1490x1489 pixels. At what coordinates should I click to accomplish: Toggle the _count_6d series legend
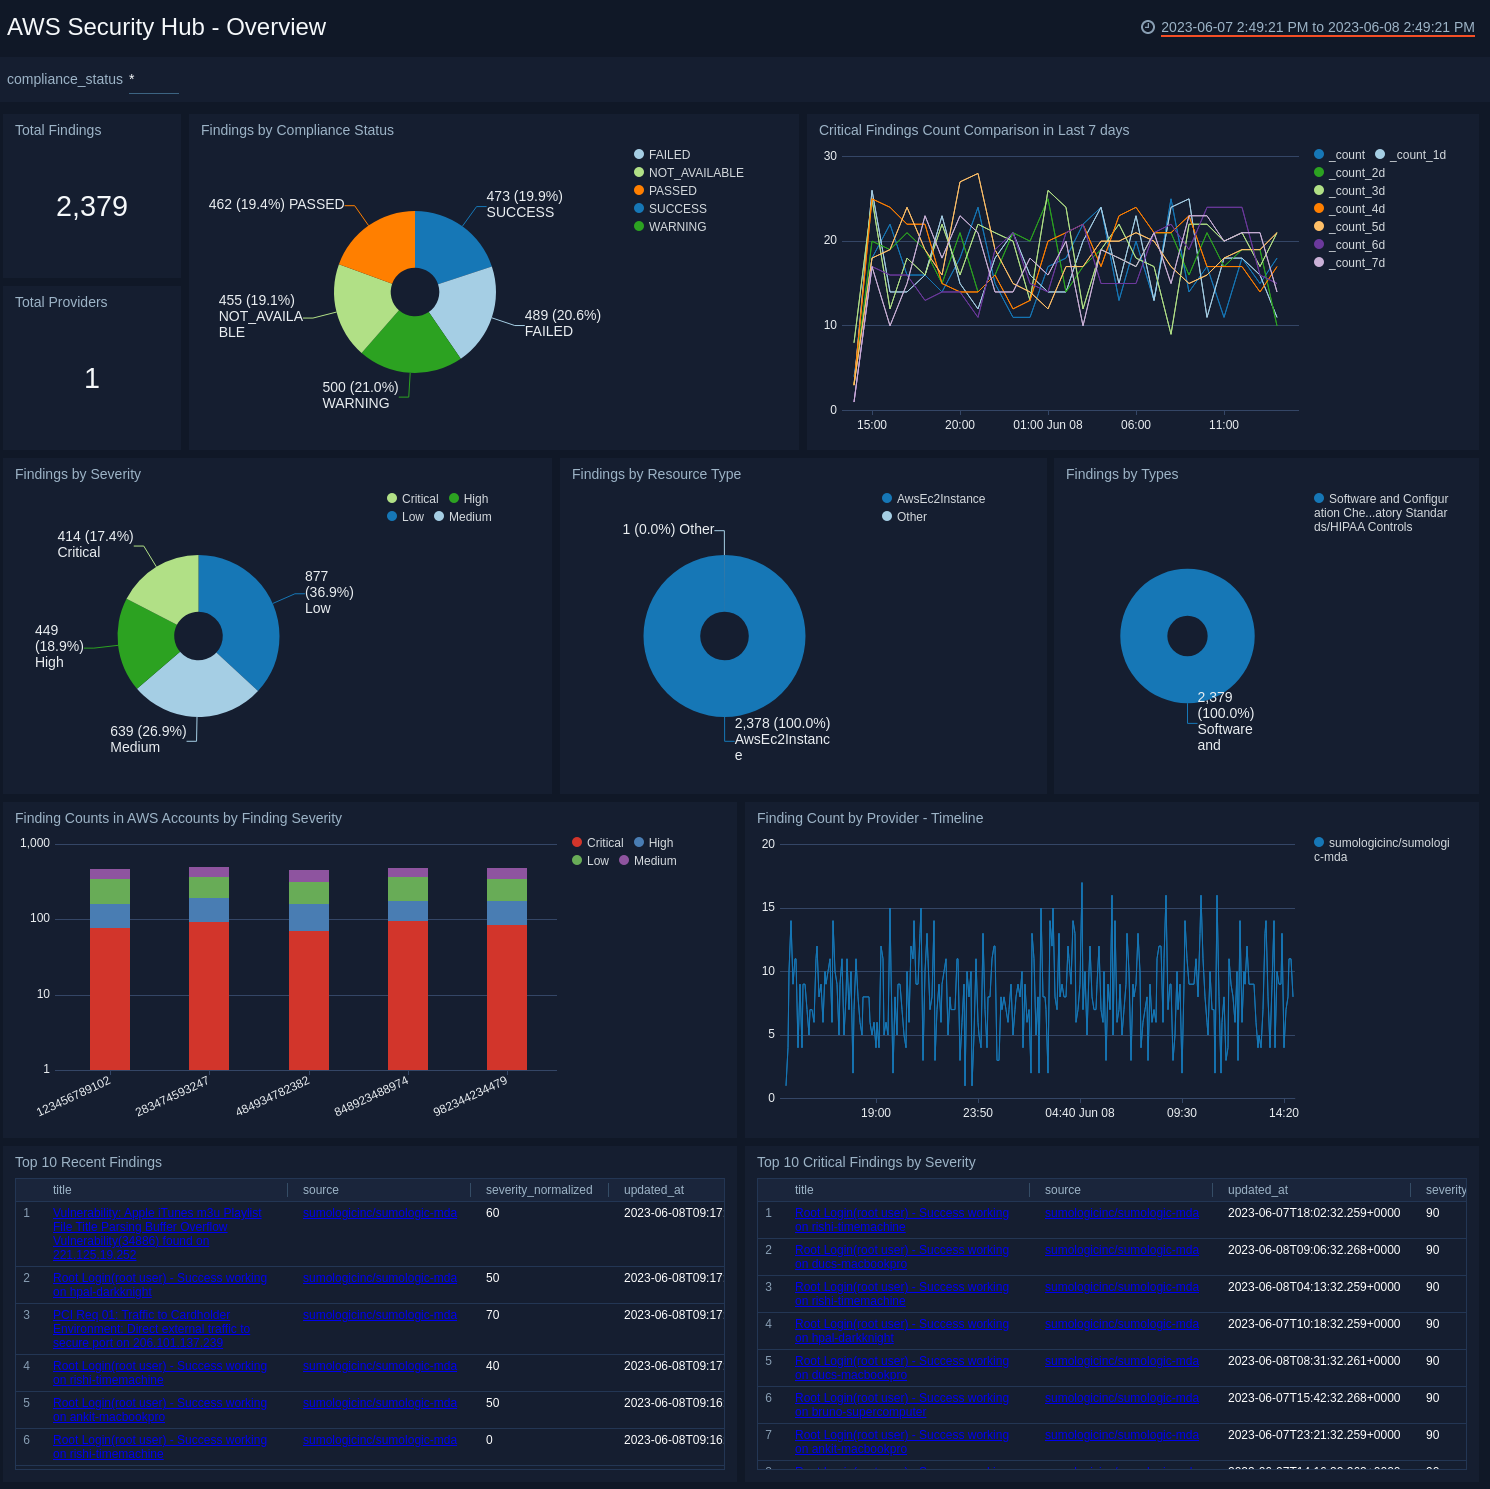coord(1349,245)
